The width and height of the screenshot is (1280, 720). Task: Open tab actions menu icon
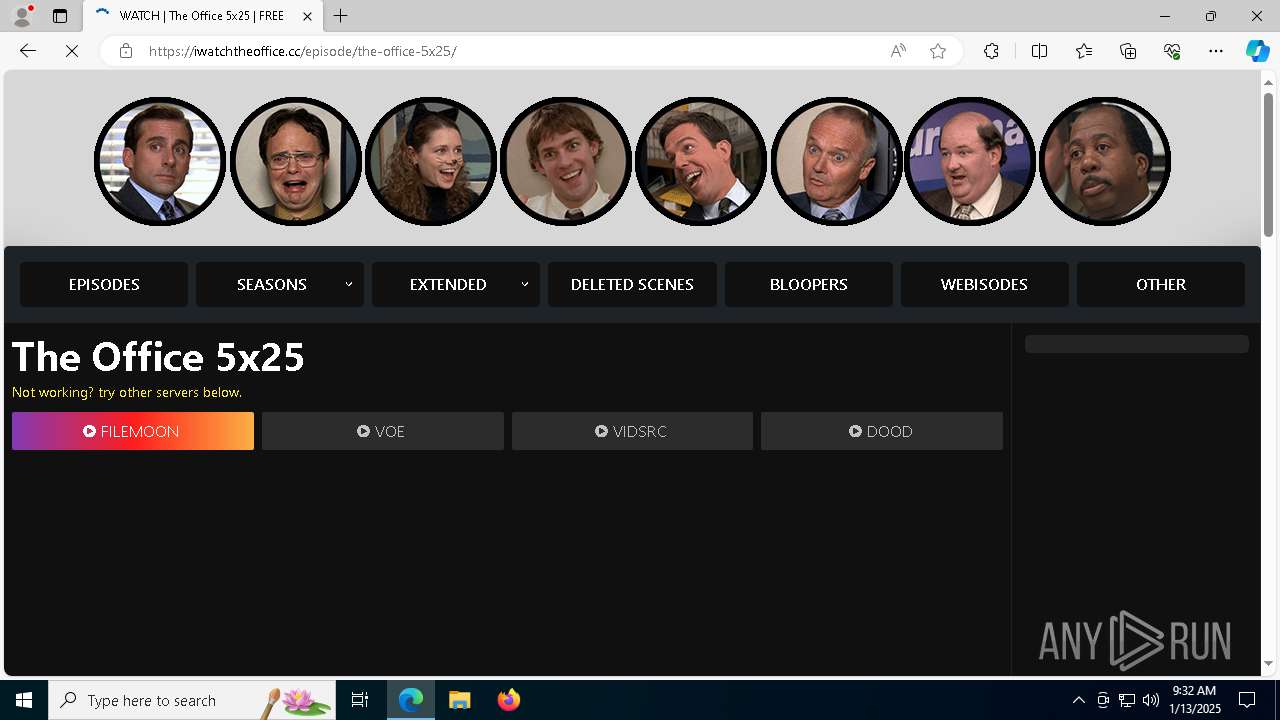[x=60, y=16]
